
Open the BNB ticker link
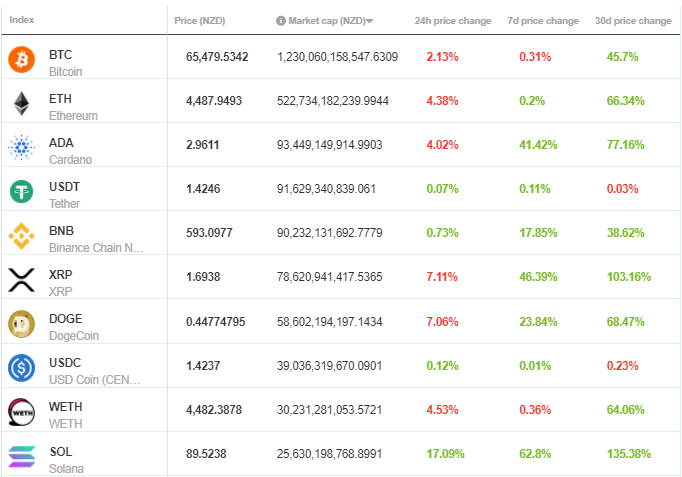coord(61,230)
